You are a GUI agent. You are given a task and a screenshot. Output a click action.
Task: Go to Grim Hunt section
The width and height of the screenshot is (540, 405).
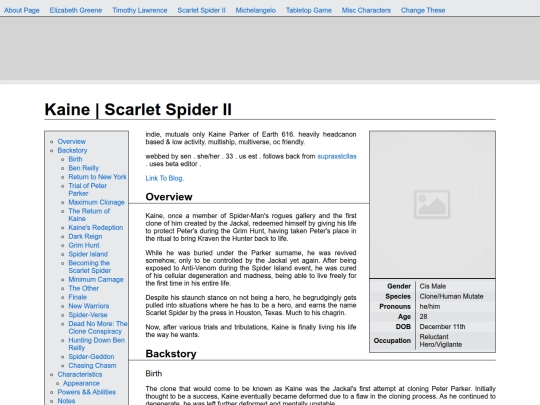tap(84, 245)
